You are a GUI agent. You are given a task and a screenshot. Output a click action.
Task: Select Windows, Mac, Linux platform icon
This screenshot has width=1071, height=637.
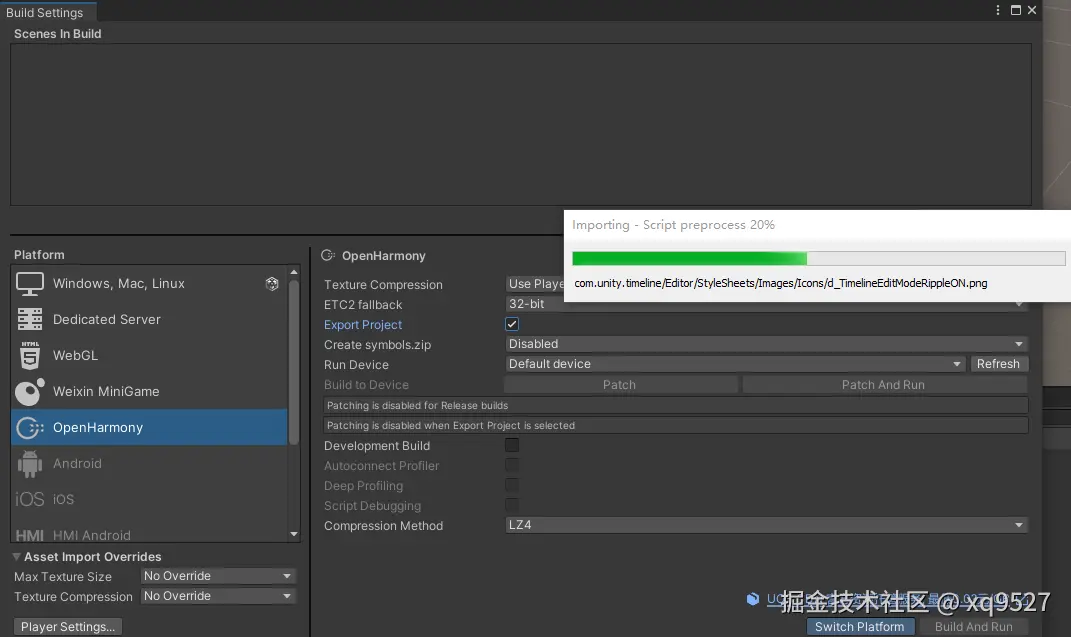[29, 283]
